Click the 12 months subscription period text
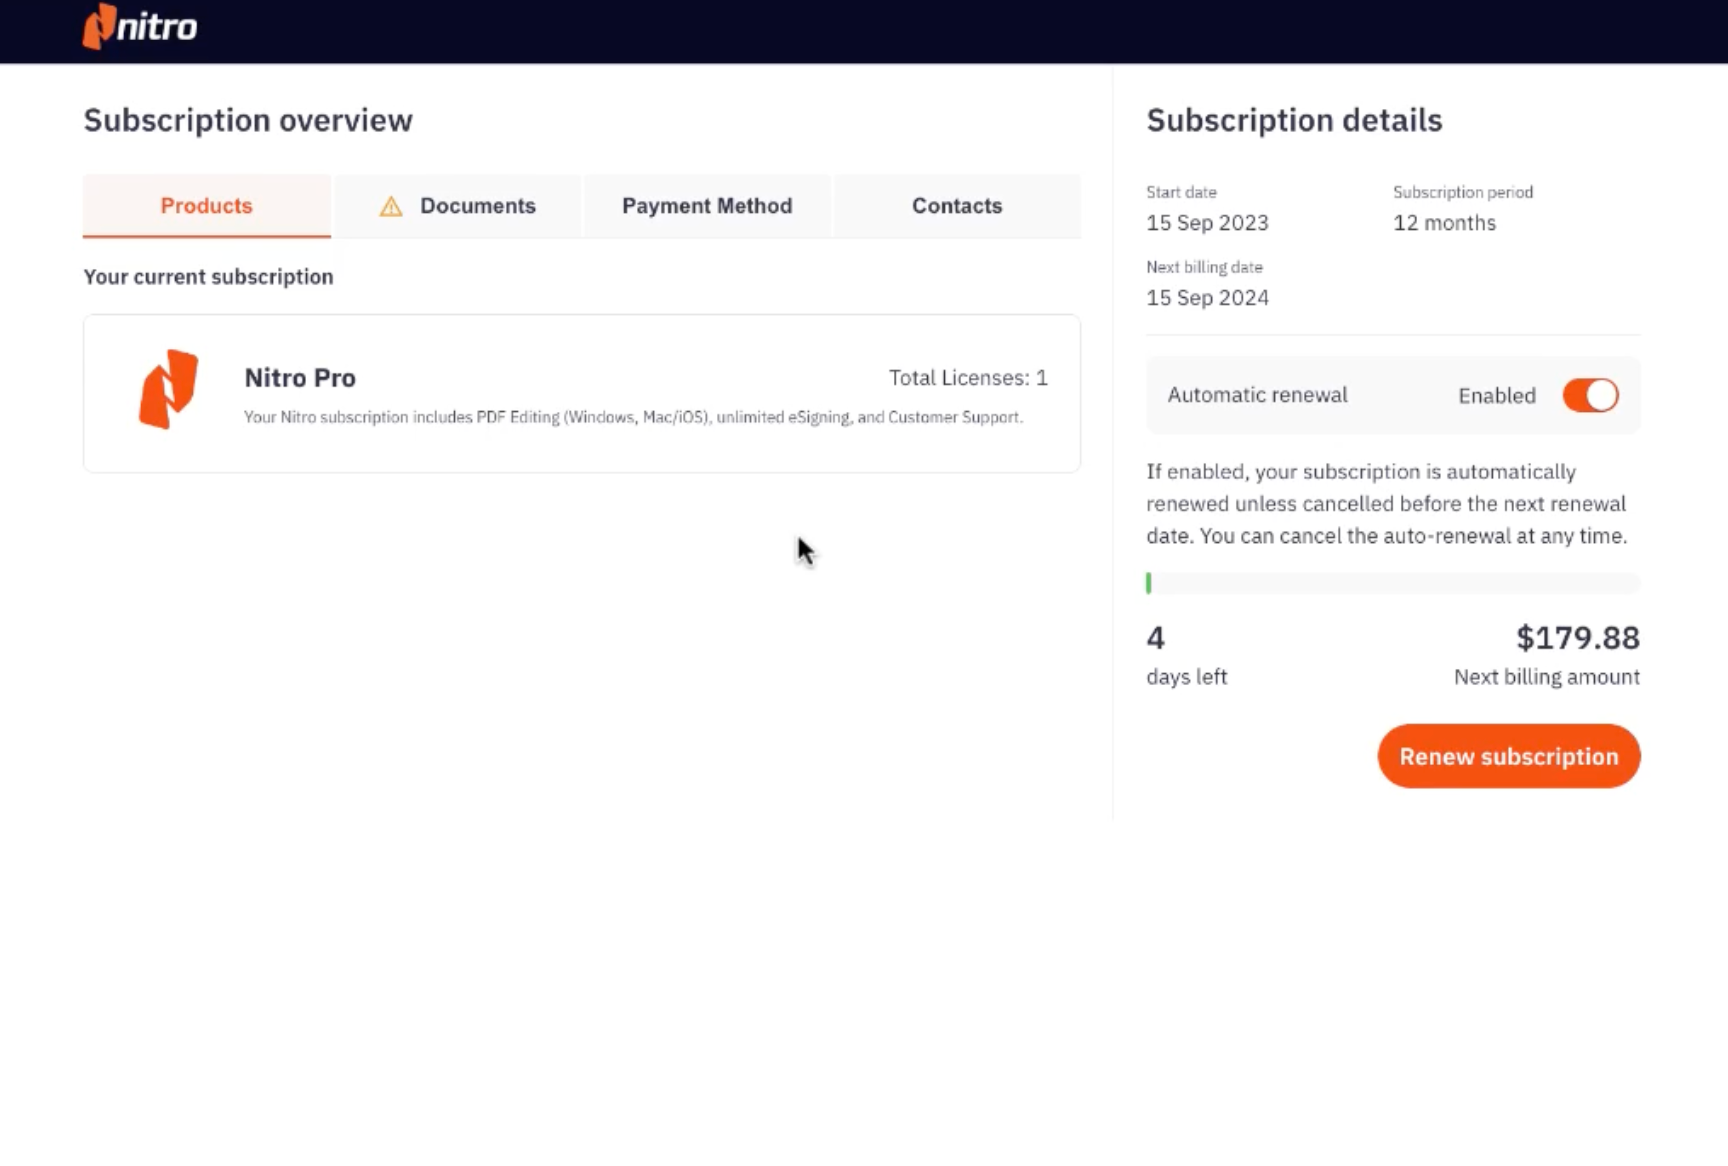This screenshot has height=1166, width=1728. coord(1444,223)
